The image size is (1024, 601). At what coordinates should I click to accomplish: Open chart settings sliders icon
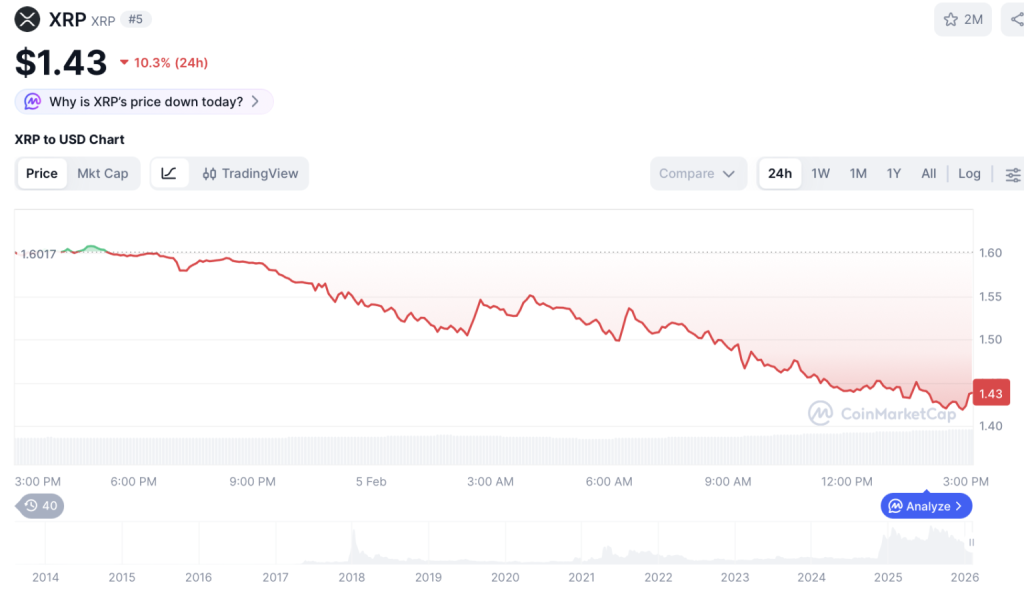1012,174
